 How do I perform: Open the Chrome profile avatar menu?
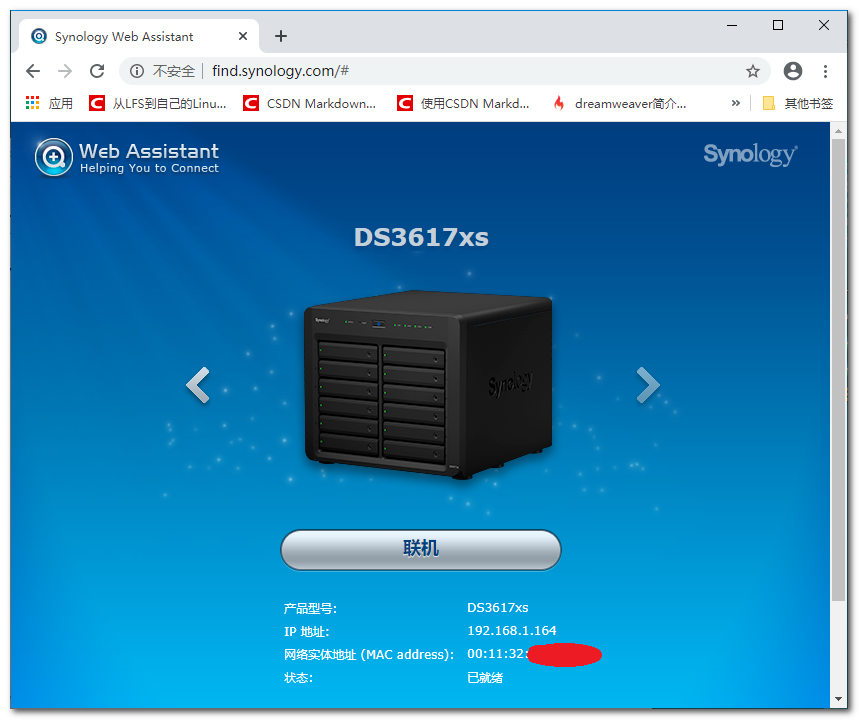click(x=793, y=71)
